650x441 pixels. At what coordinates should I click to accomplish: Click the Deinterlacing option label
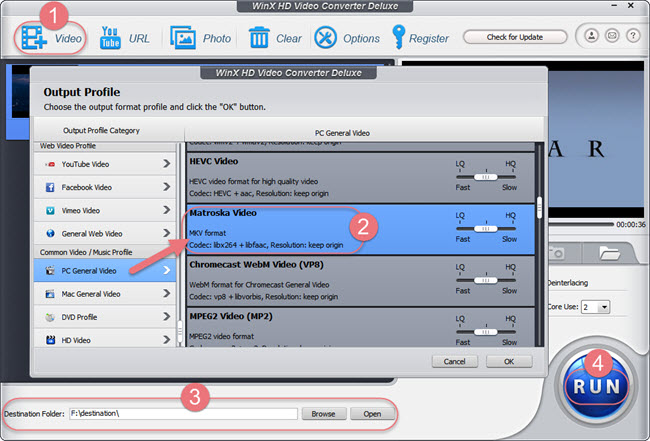click(x=568, y=283)
